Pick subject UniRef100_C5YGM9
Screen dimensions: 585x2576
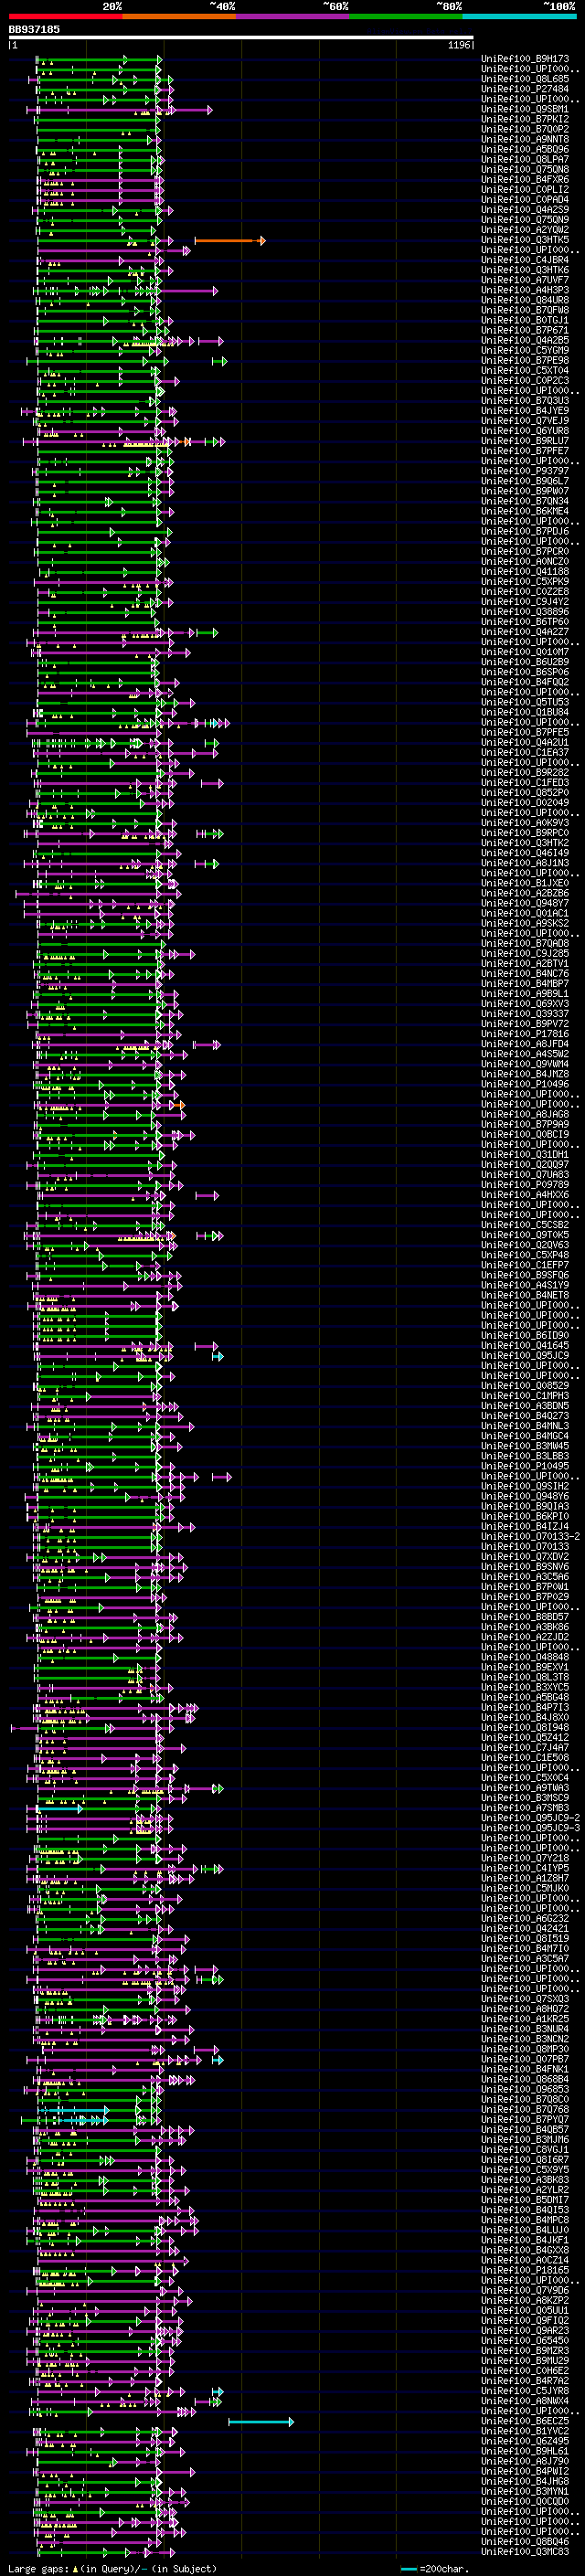tap(525, 351)
